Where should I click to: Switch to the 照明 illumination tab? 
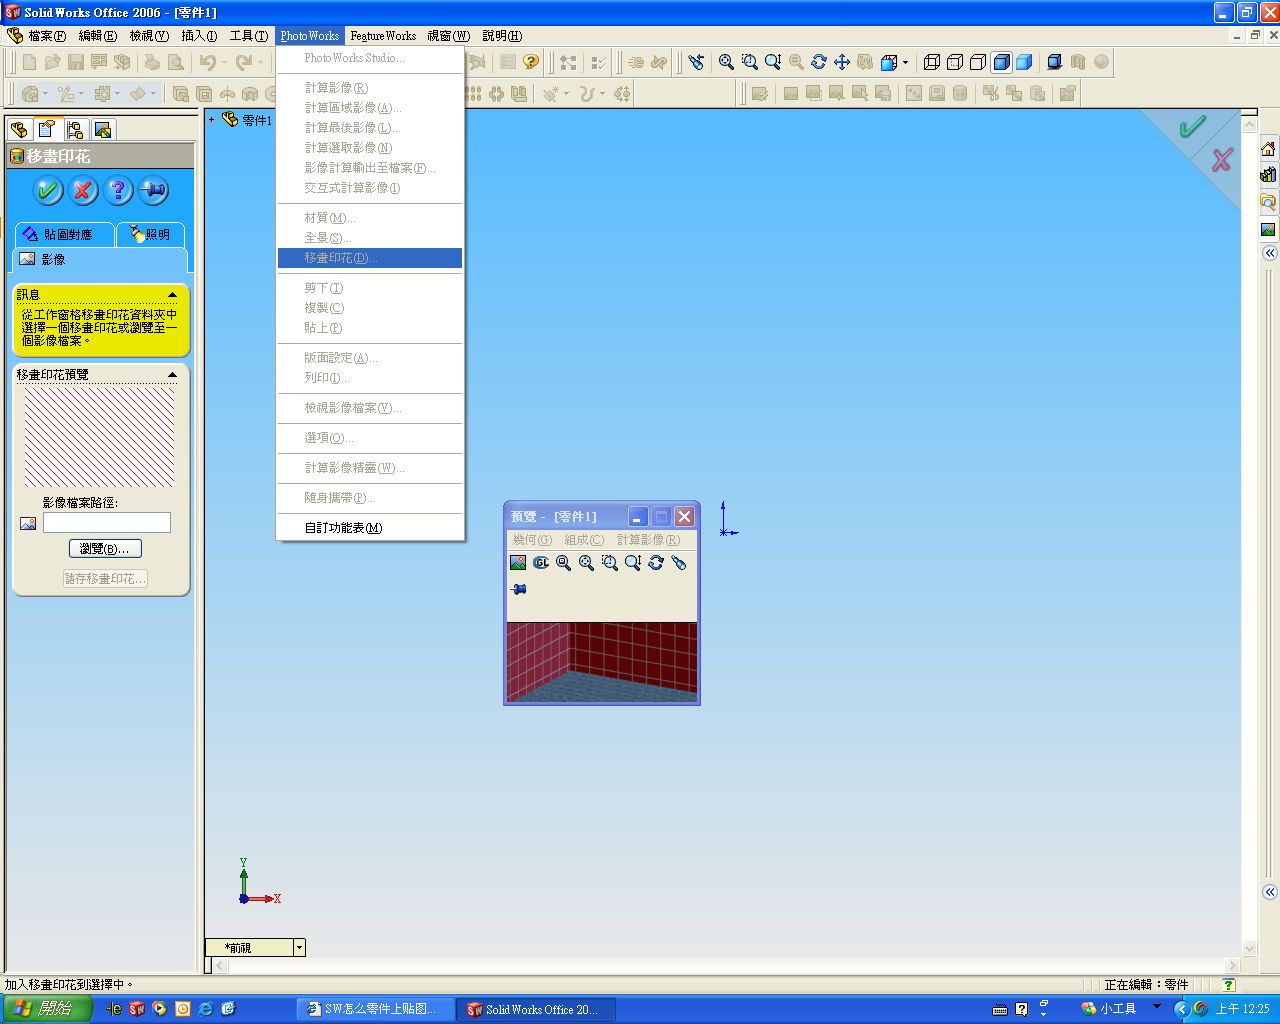pos(151,234)
